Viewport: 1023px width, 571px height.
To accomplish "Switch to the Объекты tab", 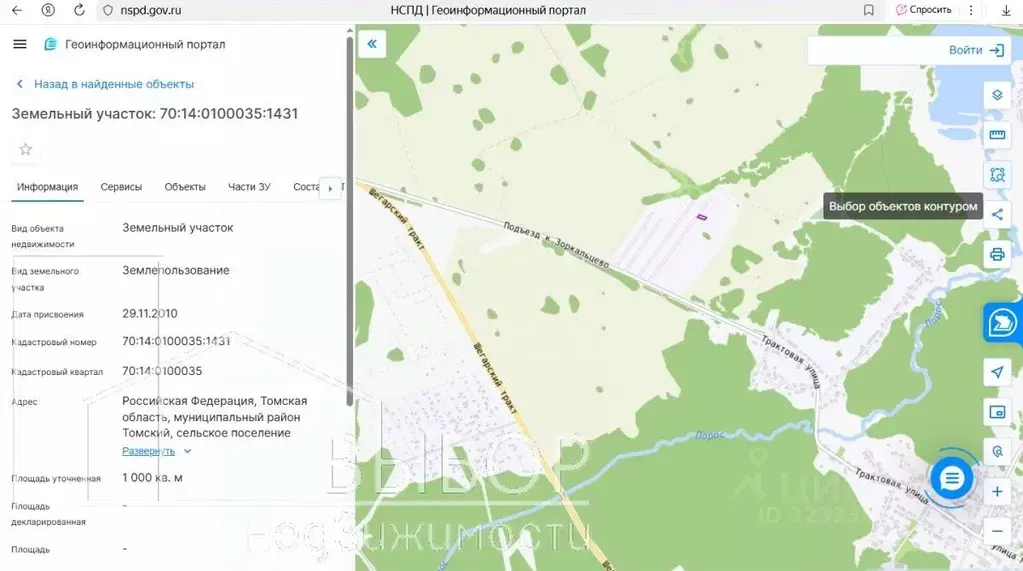I will point(185,187).
